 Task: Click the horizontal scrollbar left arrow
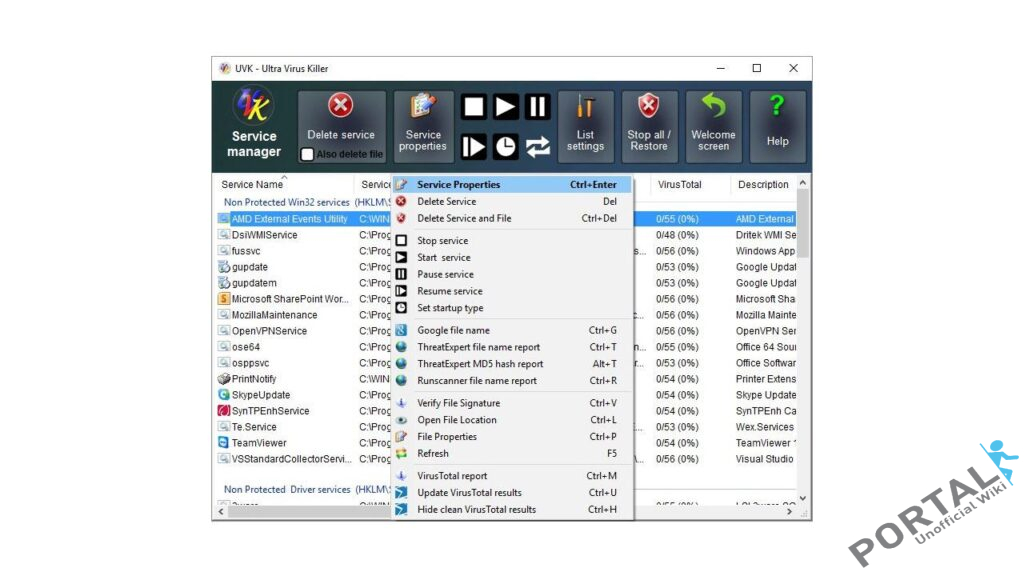pyautogui.click(x=221, y=512)
